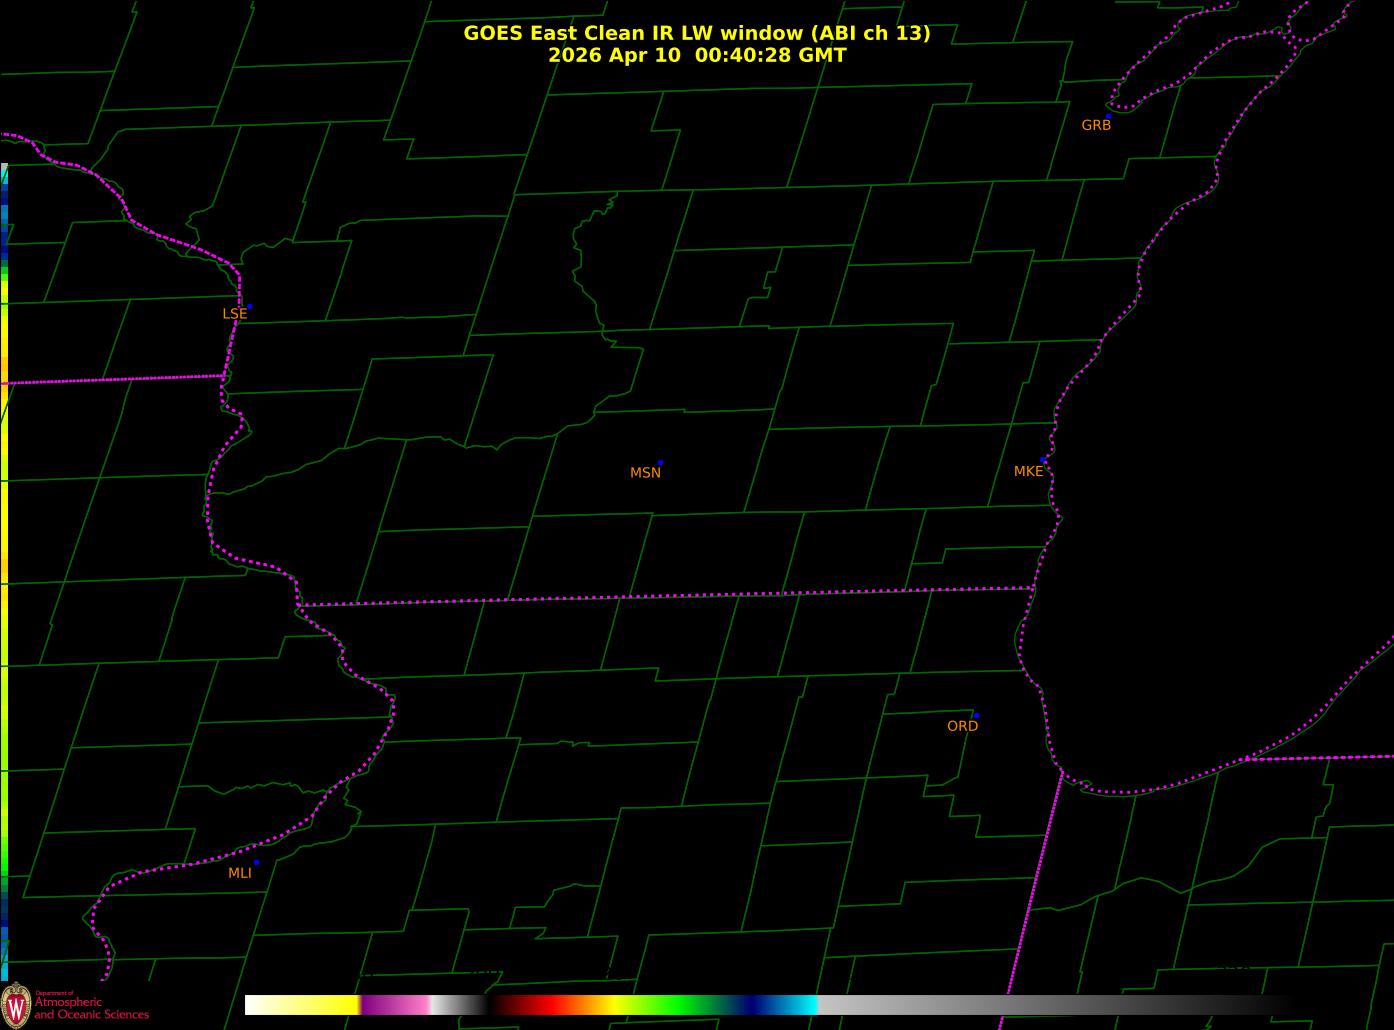Click the ORD station label
This screenshot has width=1394, height=1030.
coord(962,726)
